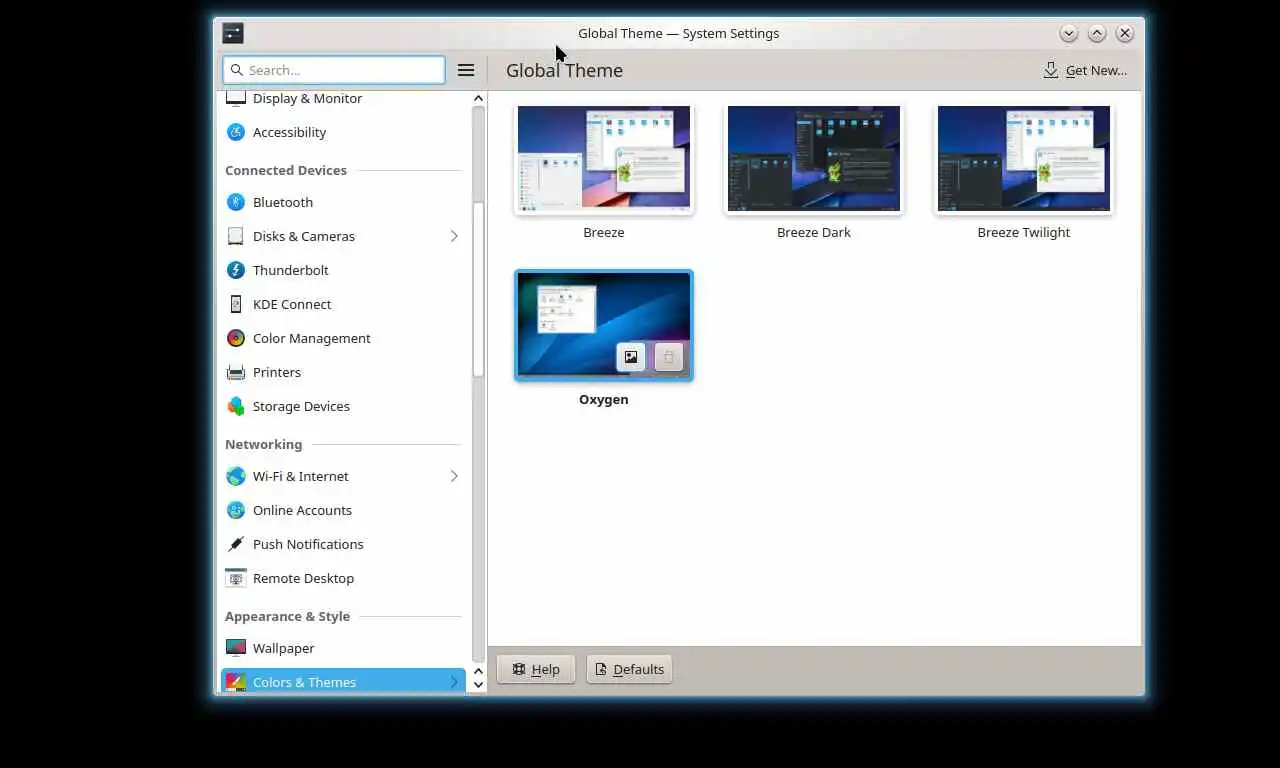Select the Breeze Dark theme thumbnail

pos(814,159)
